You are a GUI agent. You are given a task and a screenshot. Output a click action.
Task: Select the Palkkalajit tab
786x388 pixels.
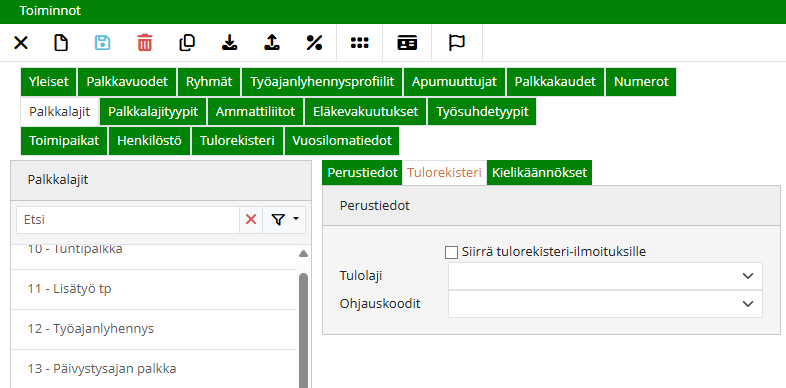pyautogui.click(x=60, y=111)
